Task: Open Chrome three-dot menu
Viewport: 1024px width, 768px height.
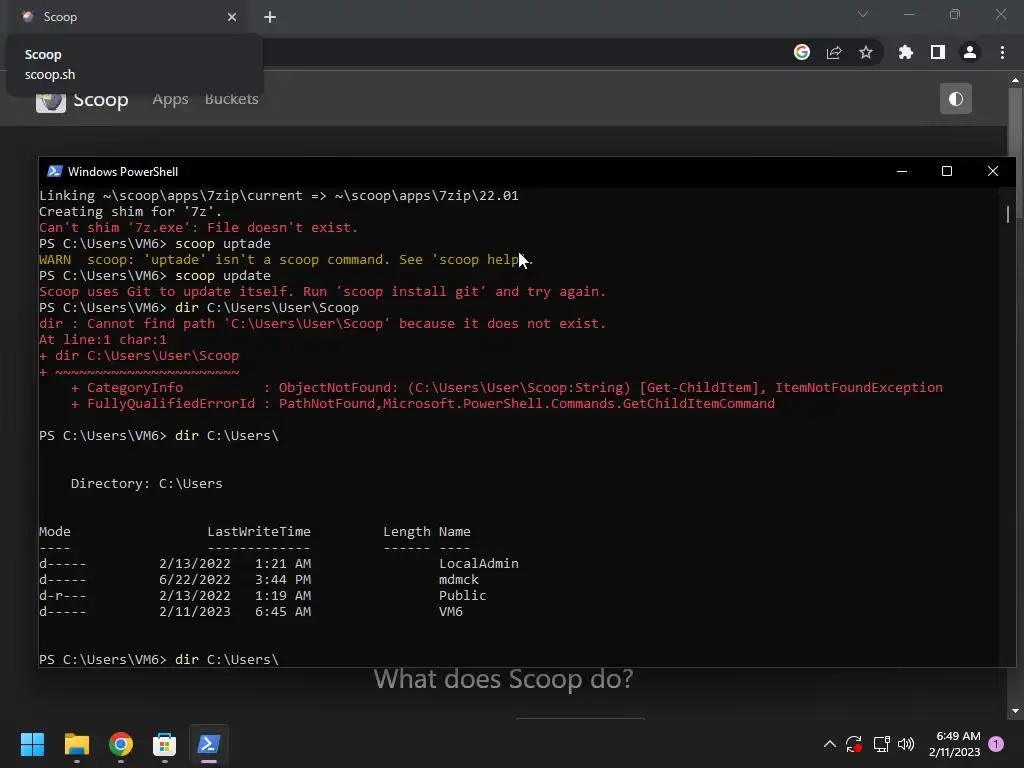Action: [1002, 52]
